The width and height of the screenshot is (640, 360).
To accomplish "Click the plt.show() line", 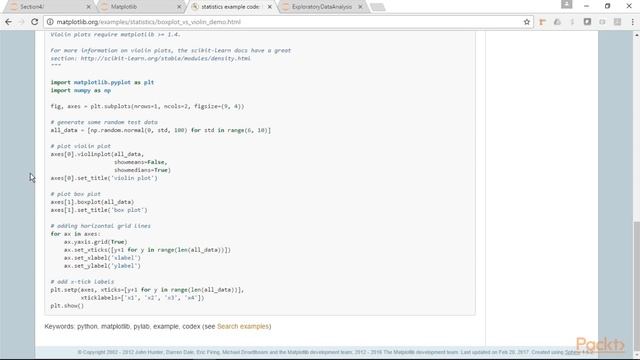I will click(x=67, y=306).
